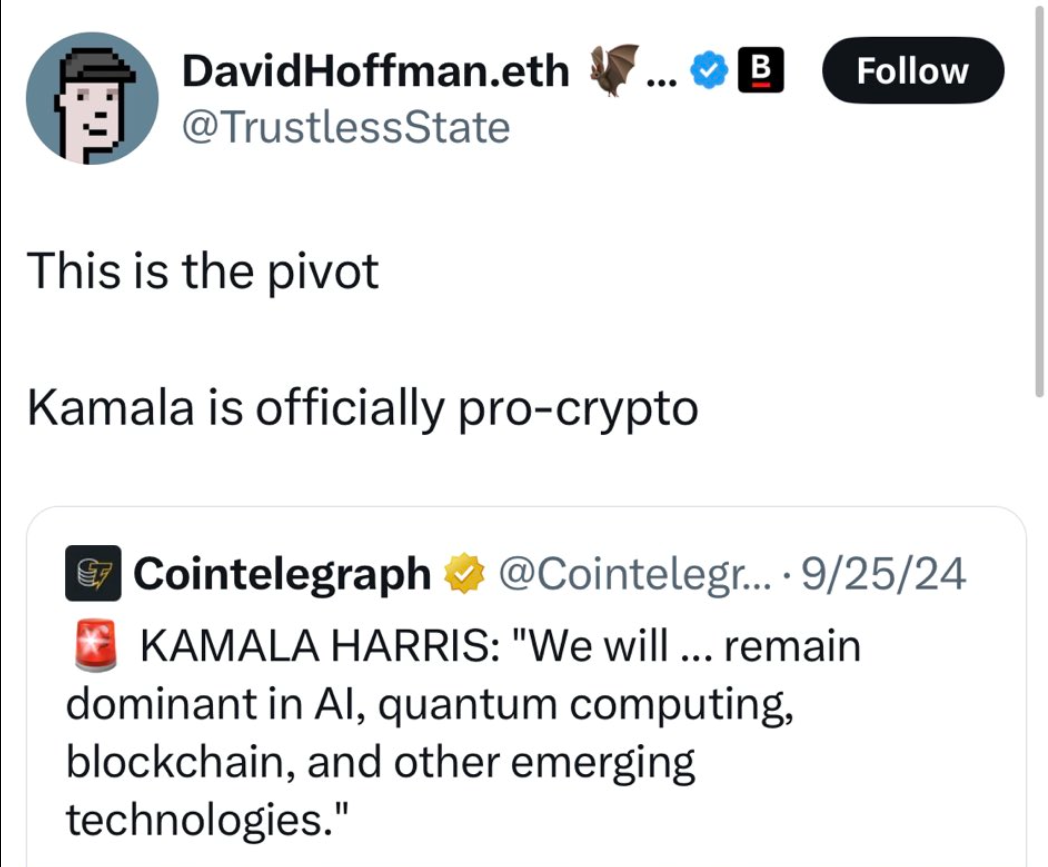Open the @TrustlessState handle
This screenshot has height=867, width=1048.
pos(346,127)
